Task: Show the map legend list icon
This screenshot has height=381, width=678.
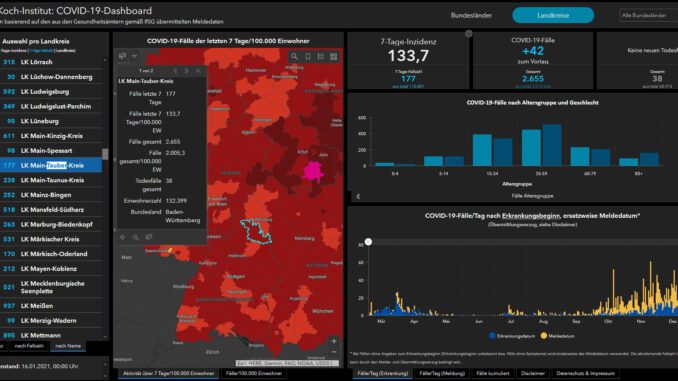Action: tap(320, 57)
